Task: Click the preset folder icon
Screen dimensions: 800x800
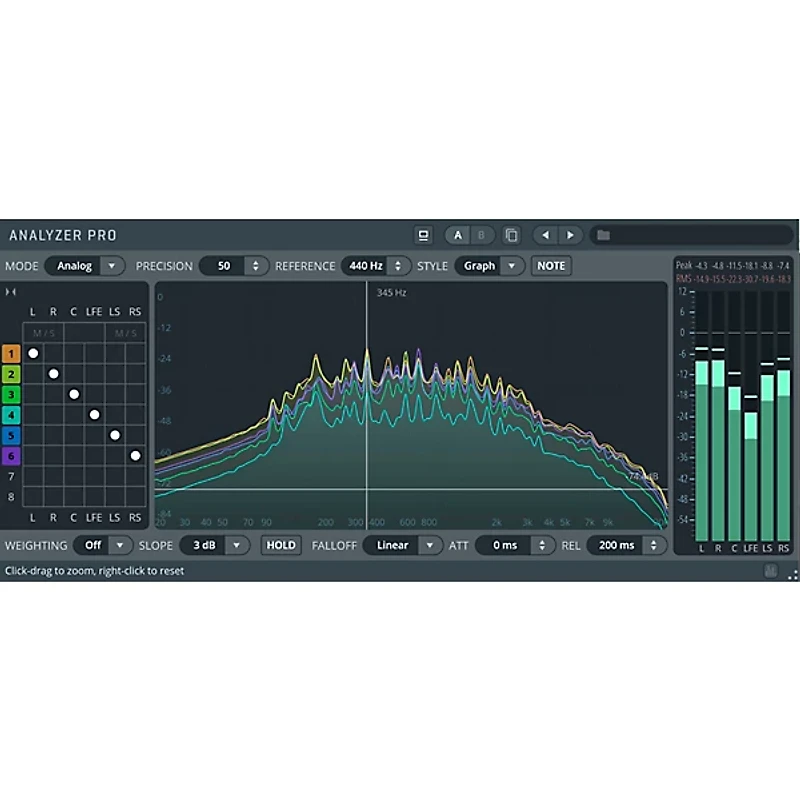Action: click(603, 236)
